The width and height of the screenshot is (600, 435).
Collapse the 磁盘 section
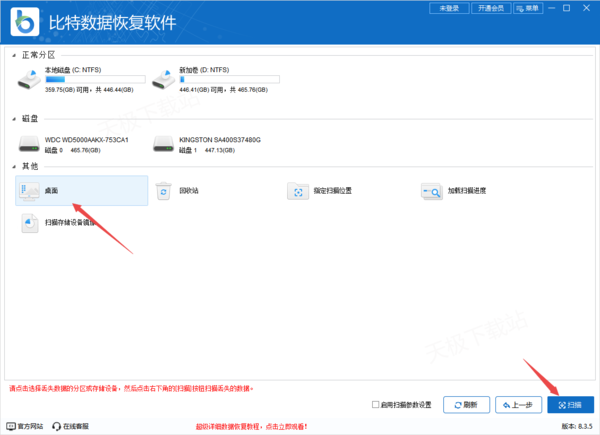click(14, 119)
